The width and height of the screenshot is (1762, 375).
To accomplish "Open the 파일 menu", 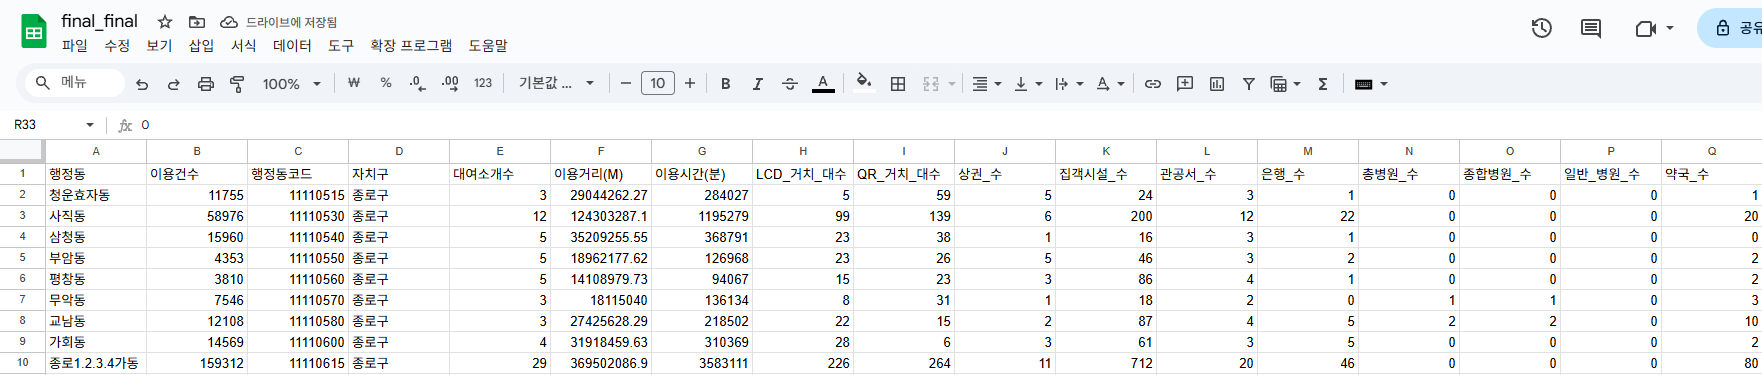I will [x=75, y=46].
